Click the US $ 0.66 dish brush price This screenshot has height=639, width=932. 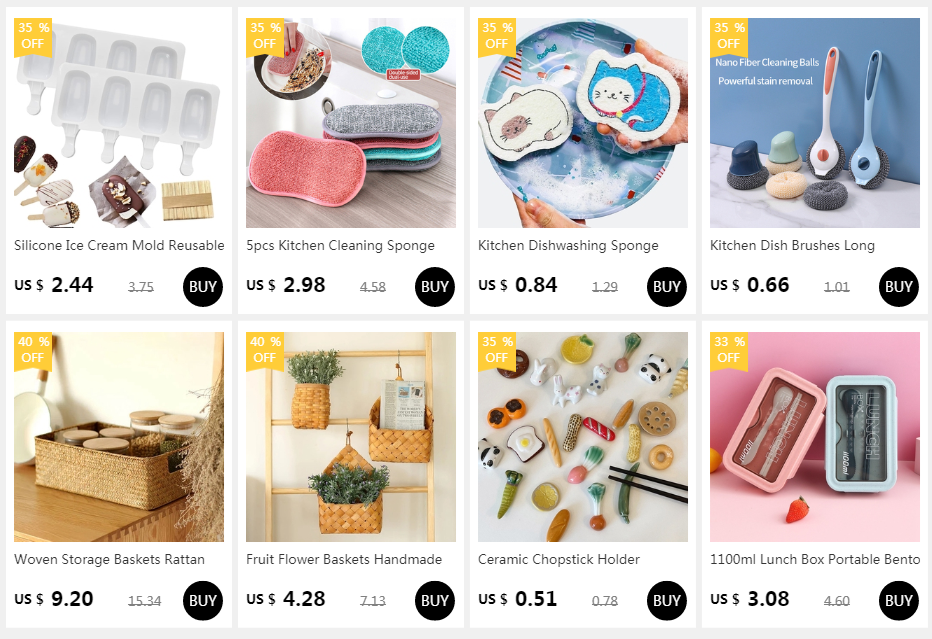pos(750,285)
